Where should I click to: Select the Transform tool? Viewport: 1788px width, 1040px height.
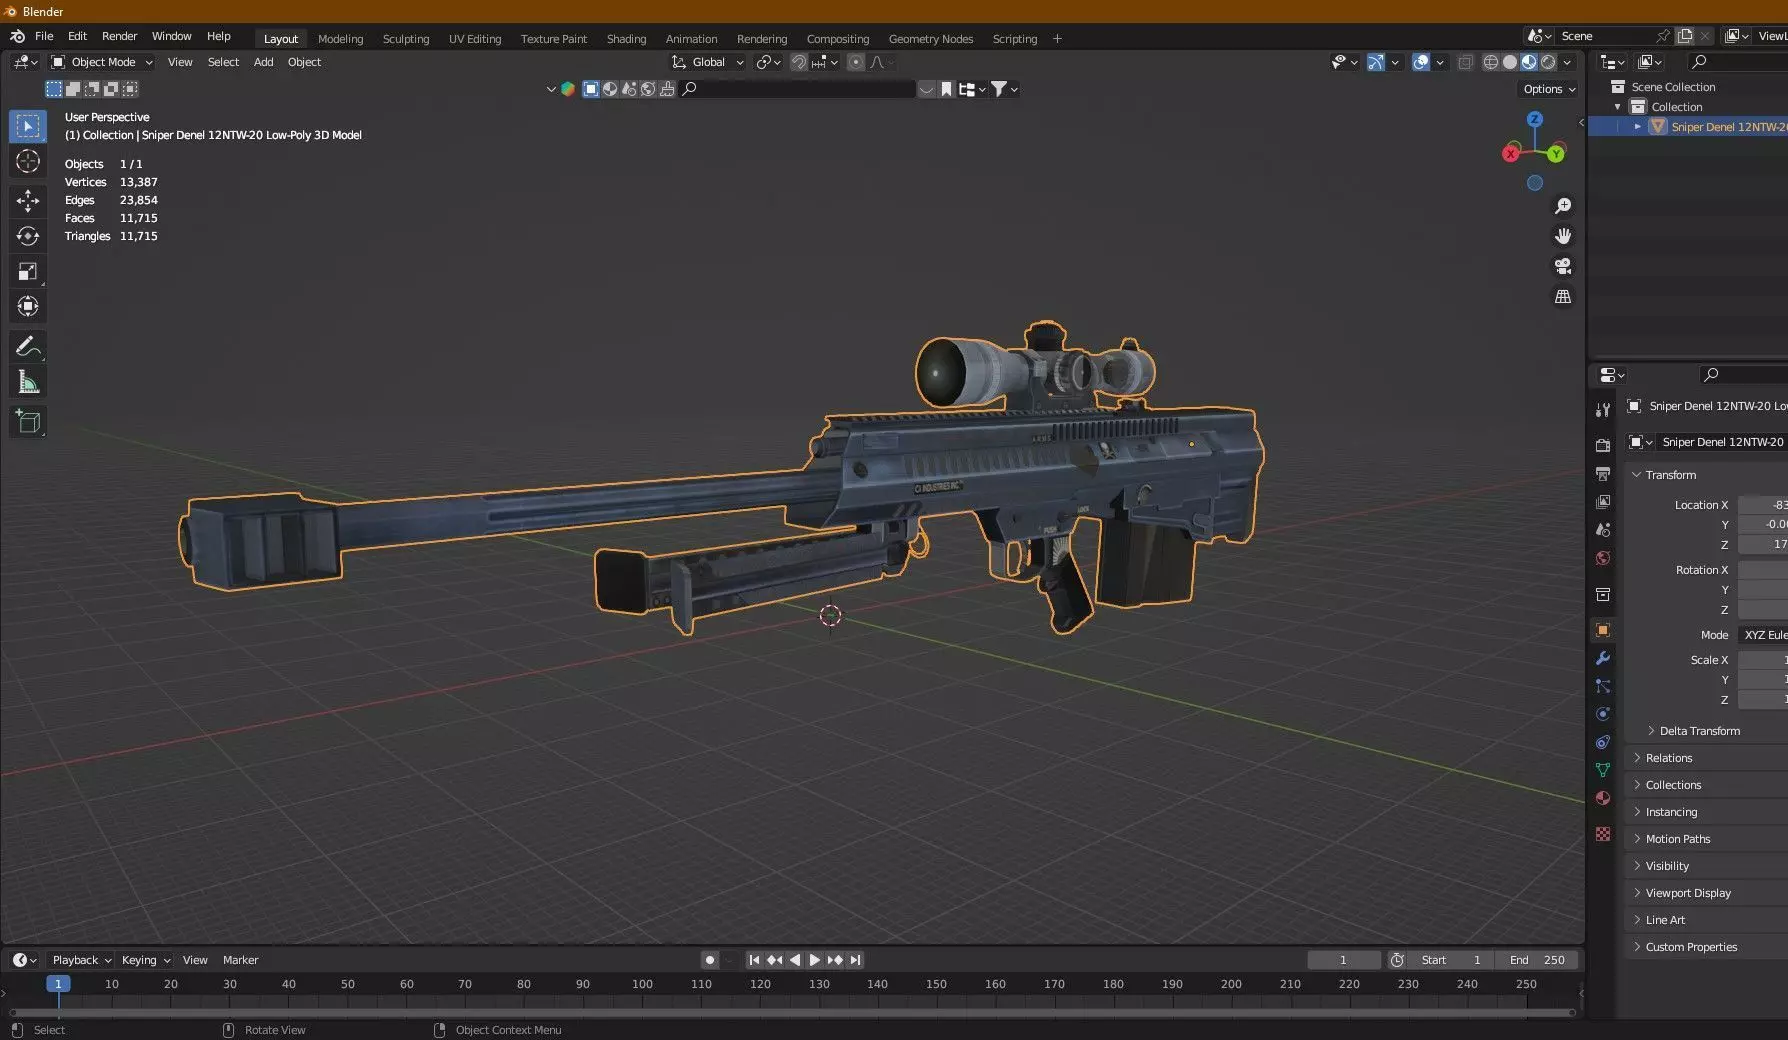(28, 306)
